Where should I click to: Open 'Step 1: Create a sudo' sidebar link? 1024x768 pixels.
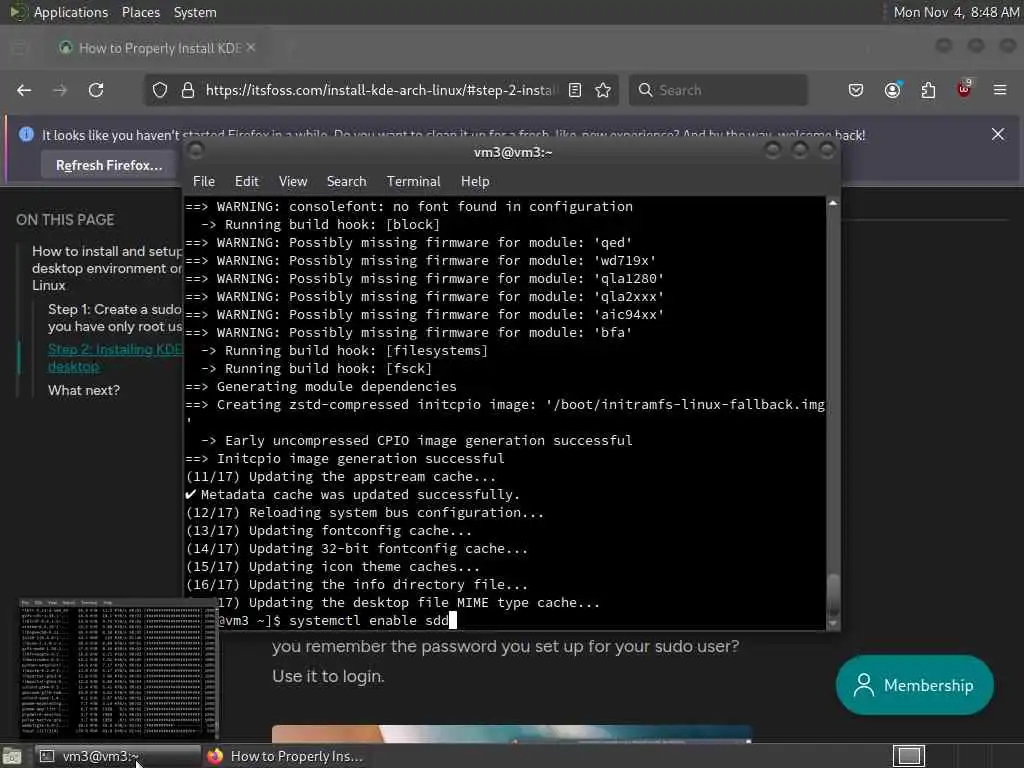point(114,317)
